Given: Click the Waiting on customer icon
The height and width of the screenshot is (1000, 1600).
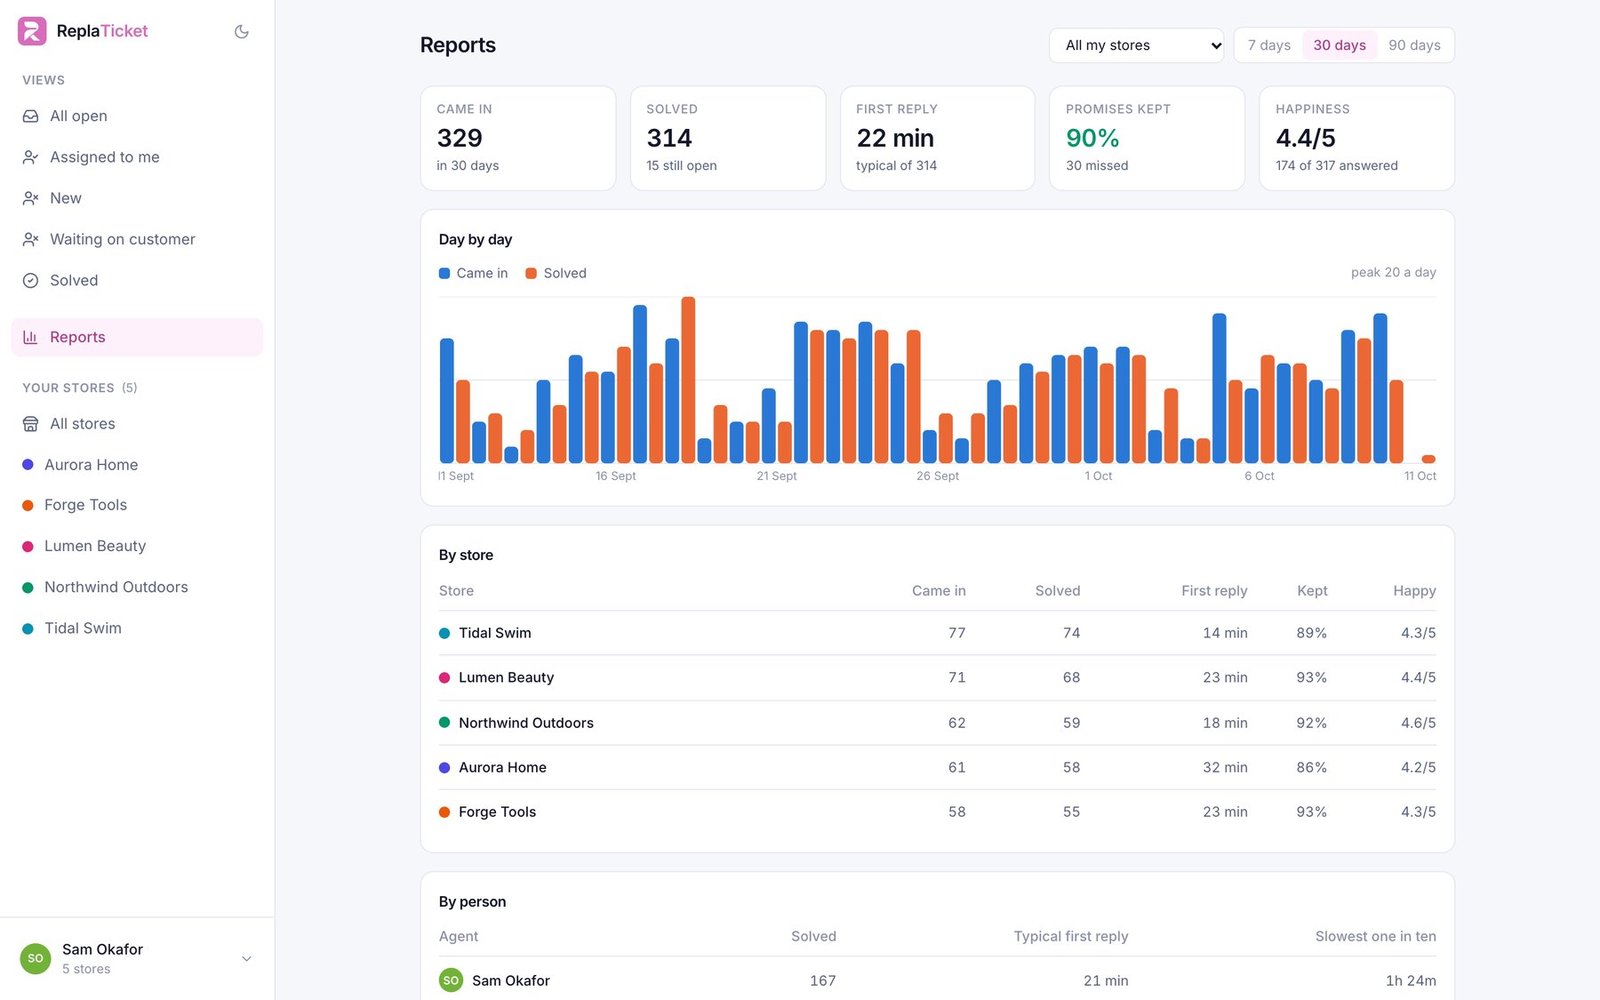Looking at the screenshot, I should (31, 239).
